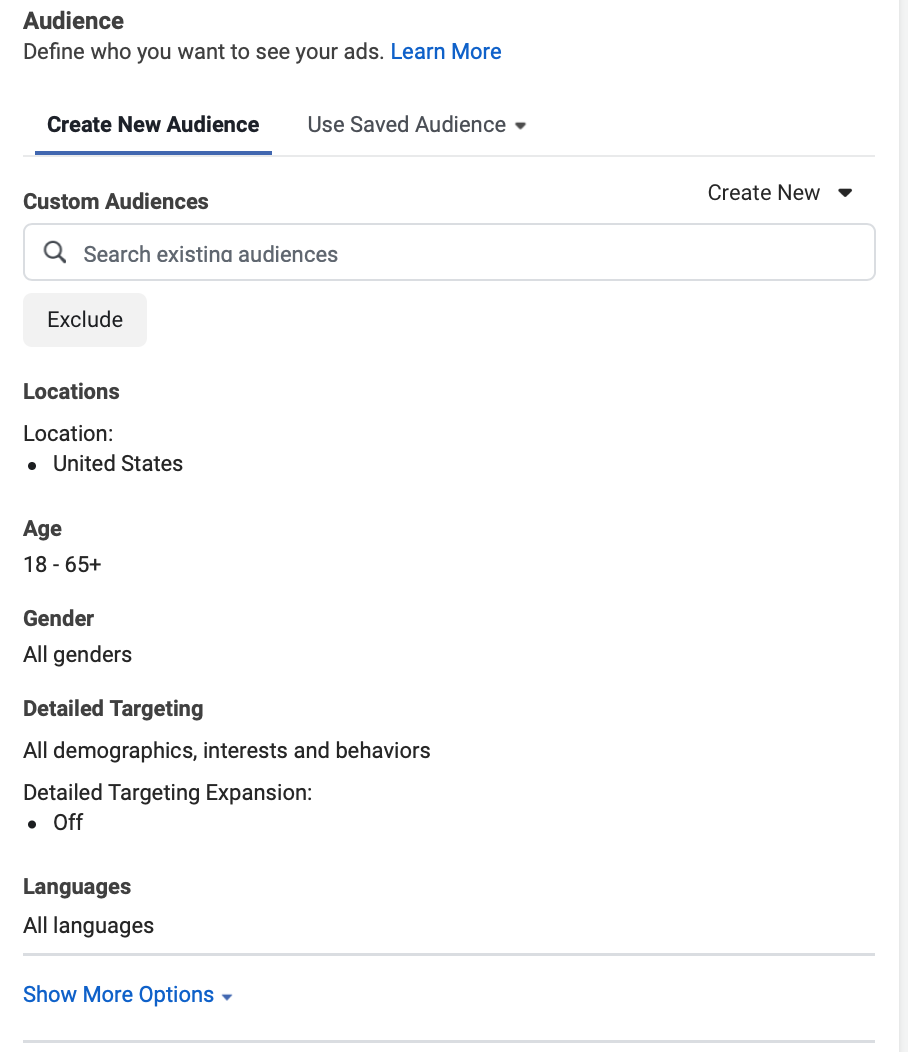The height and width of the screenshot is (1052, 908).
Task: Click the search magnifying glass icon
Action: [55, 252]
